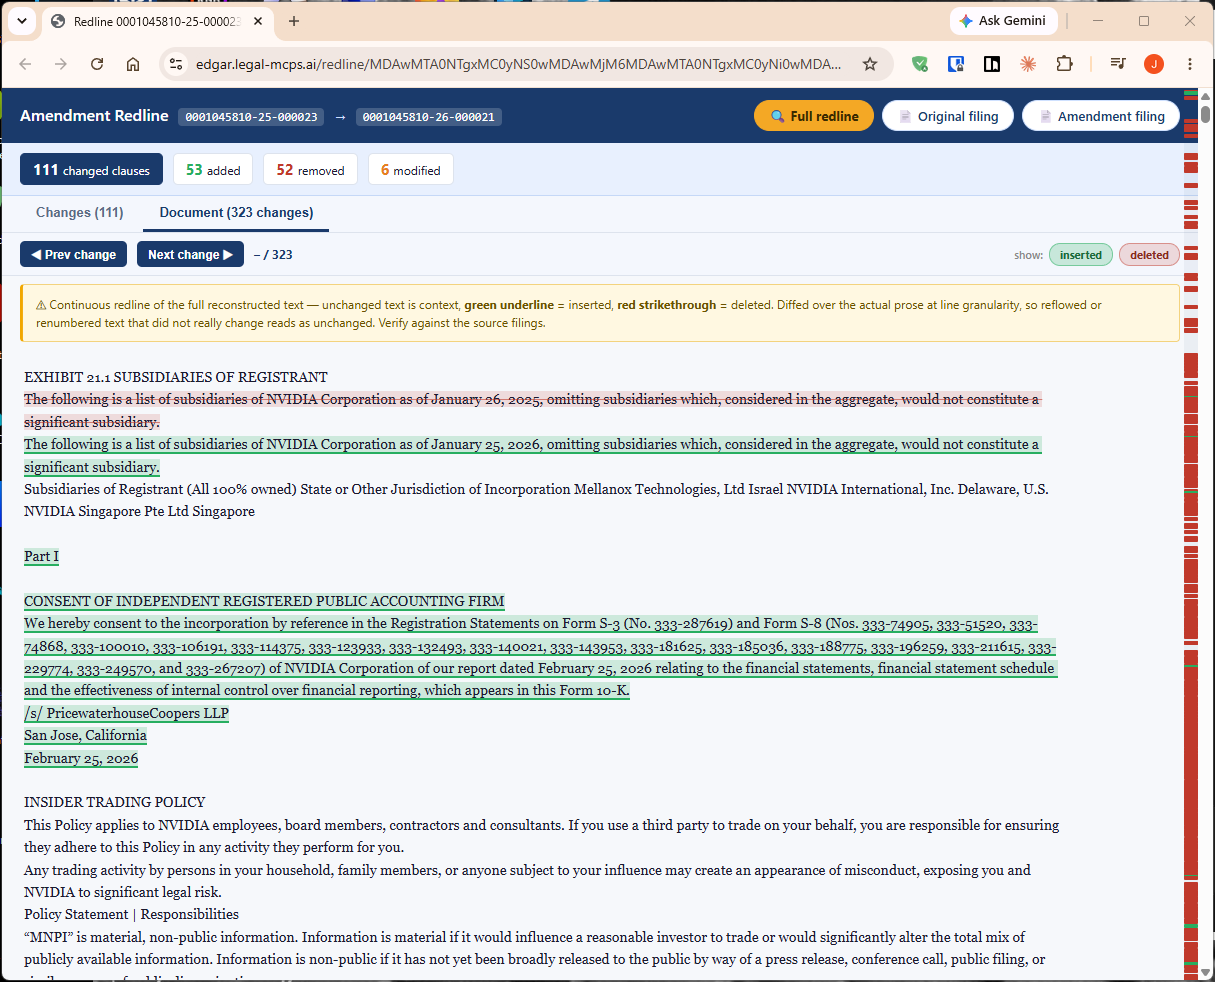The image size is (1215, 982).
Task: Reload the current page
Action: [x=97, y=64]
